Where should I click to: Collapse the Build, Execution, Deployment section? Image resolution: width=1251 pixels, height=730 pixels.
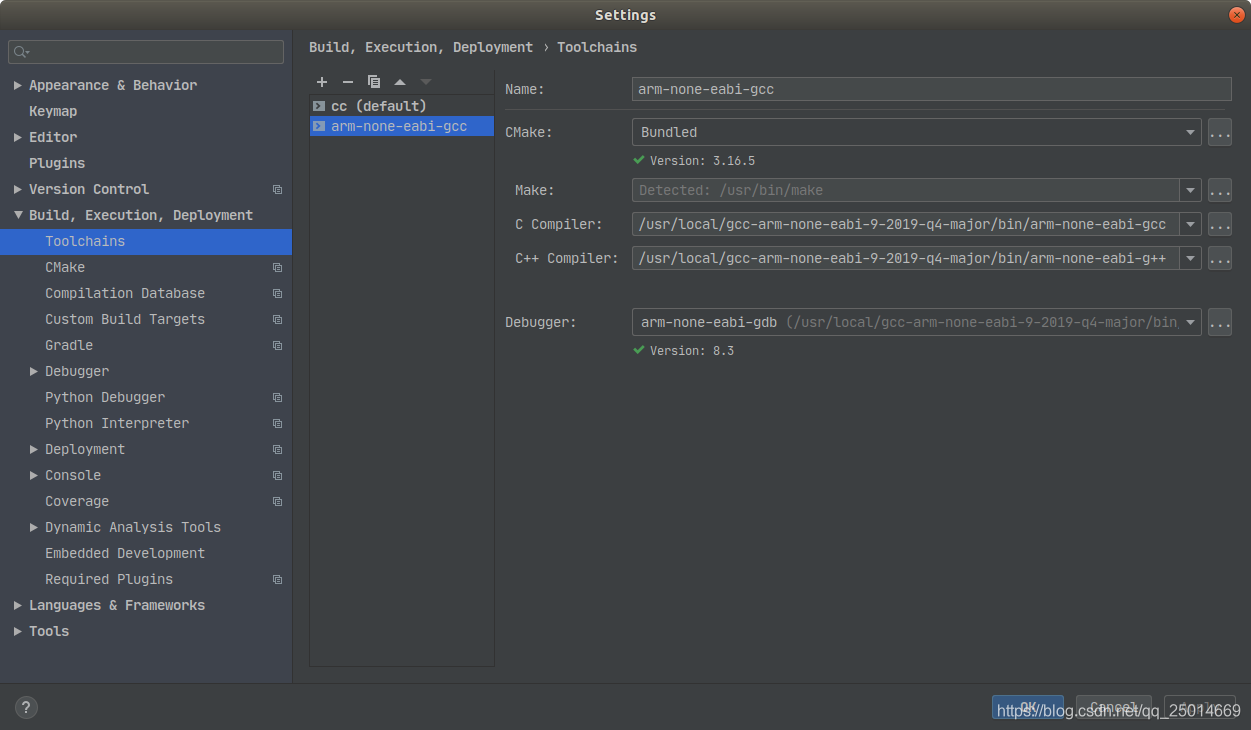pyautogui.click(x=16, y=214)
